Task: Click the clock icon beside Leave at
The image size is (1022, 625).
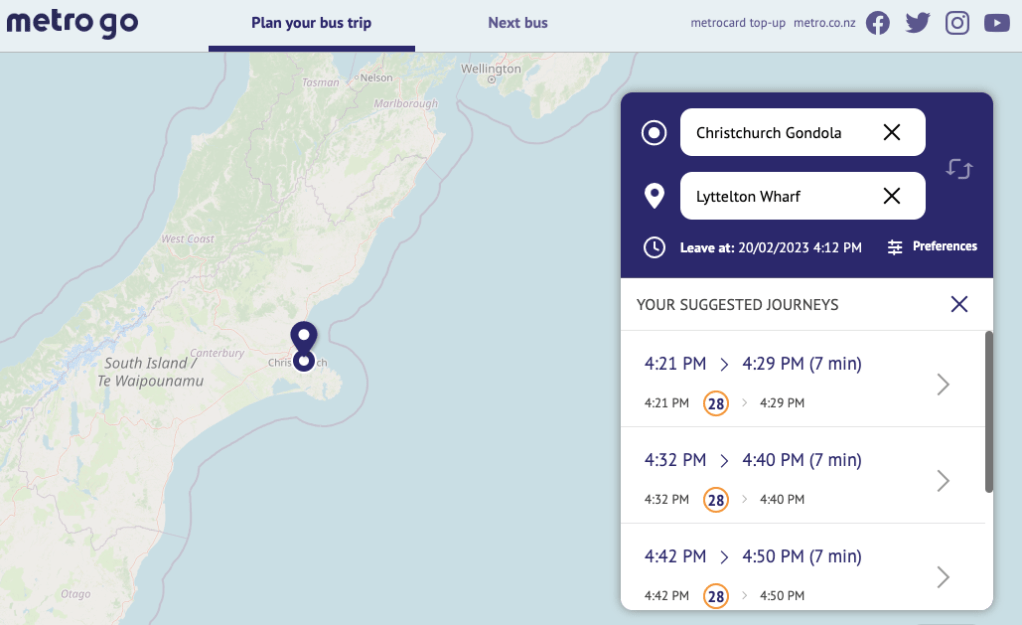Action: pyautogui.click(x=654, y=247)
